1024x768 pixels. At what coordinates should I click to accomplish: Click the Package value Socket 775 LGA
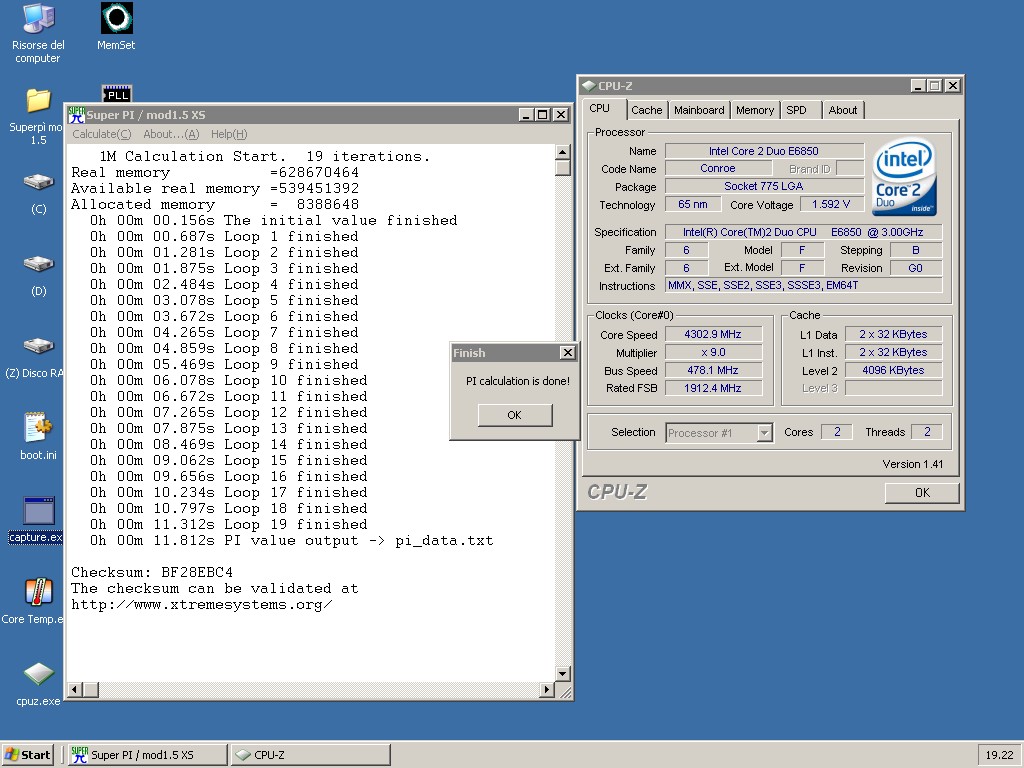click(x=764, y=186)
